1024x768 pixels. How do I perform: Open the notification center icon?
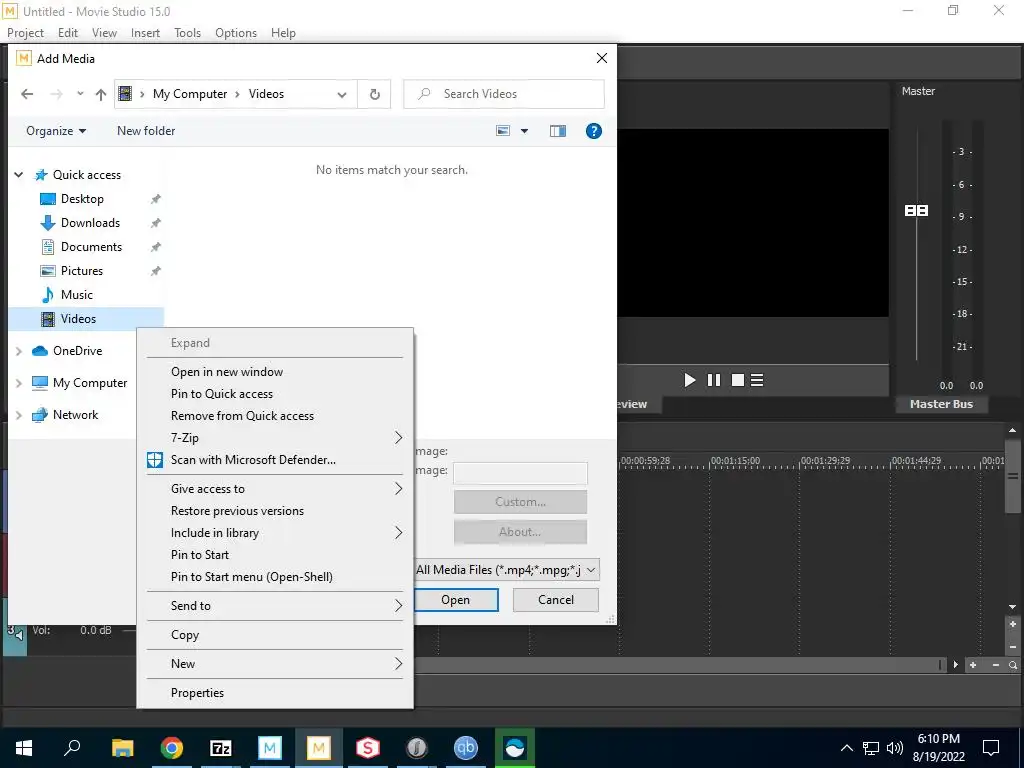[991, 748]
